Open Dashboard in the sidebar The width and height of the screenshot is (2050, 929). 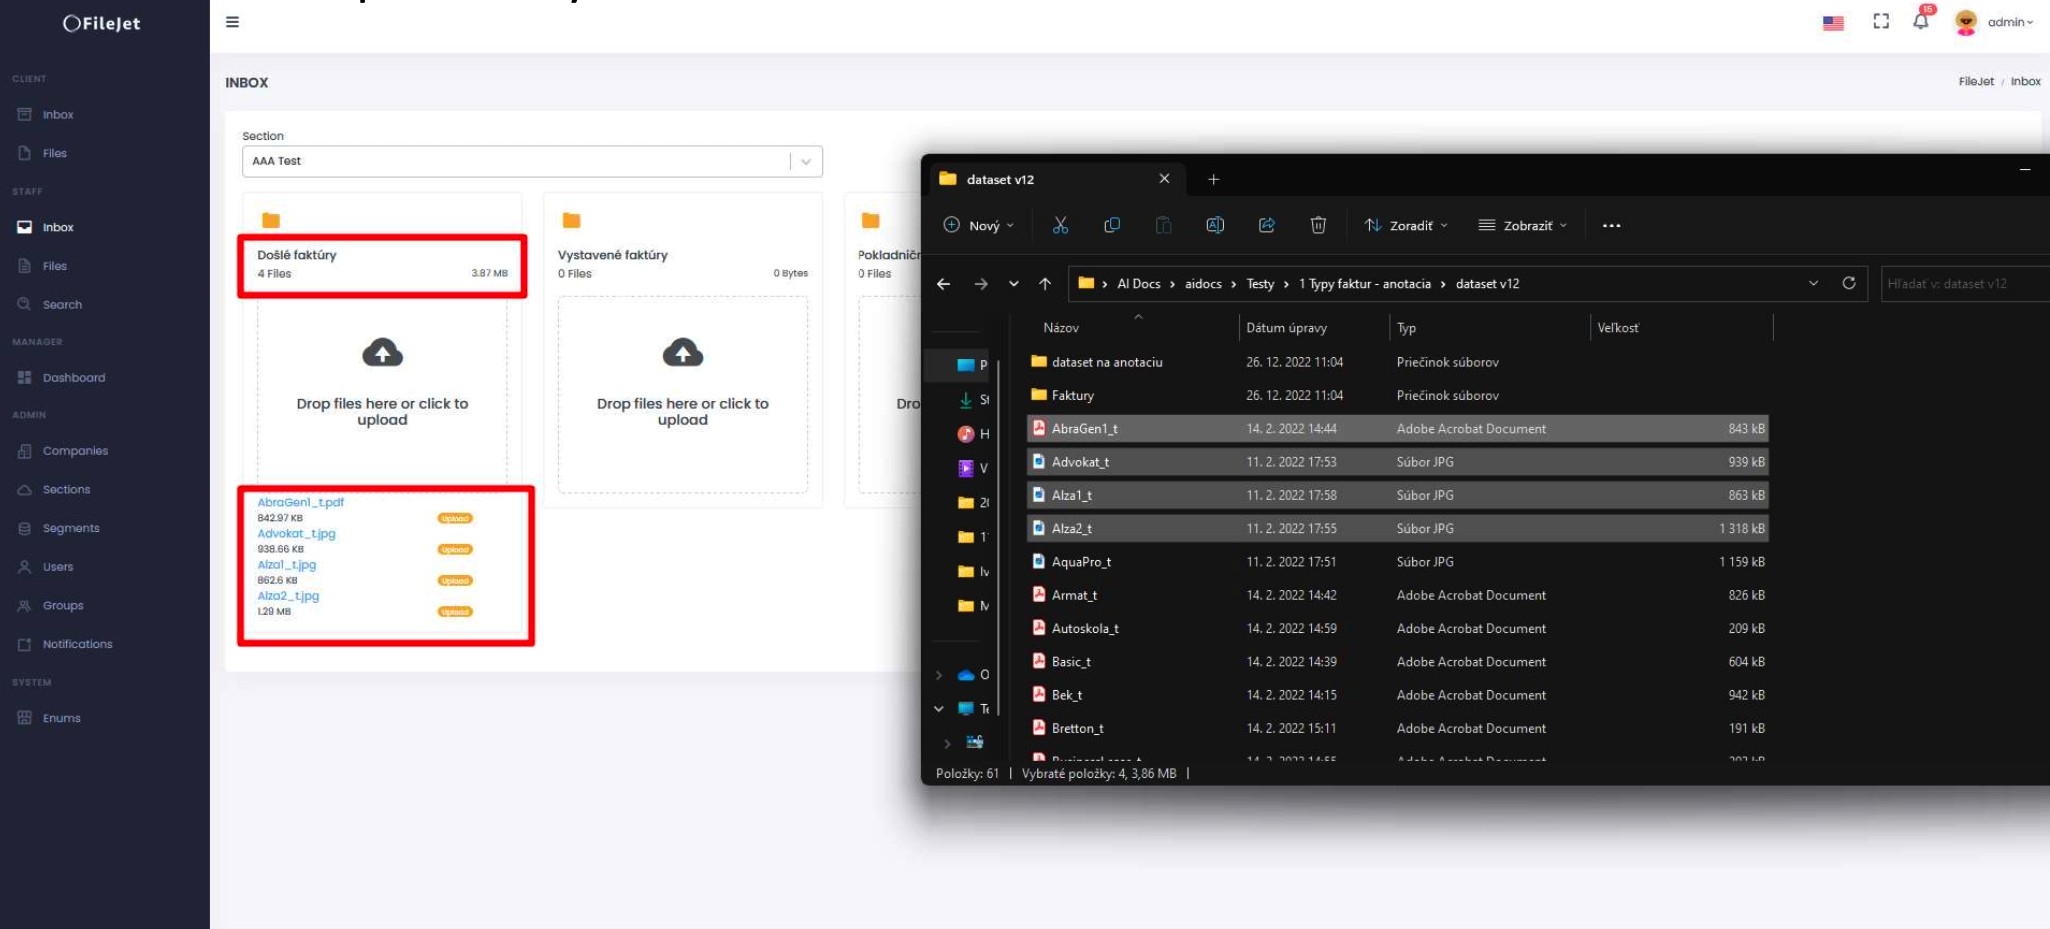coord(73,378)
